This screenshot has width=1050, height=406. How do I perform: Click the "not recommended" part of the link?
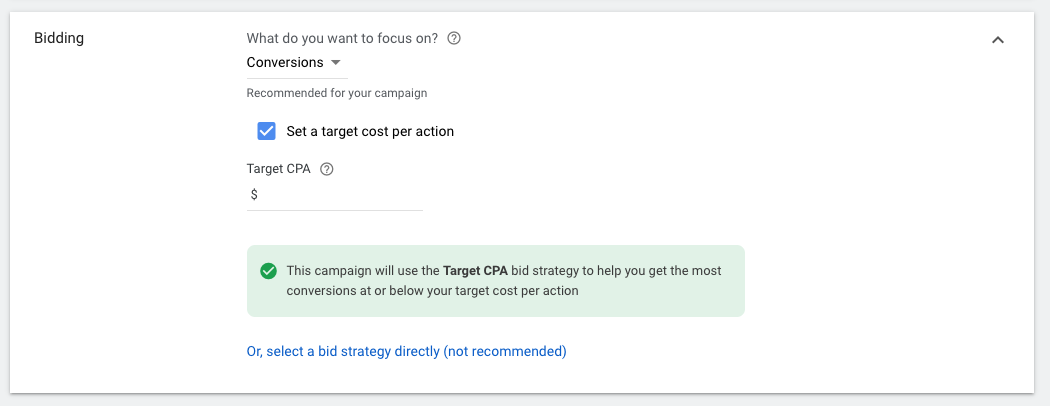coord(505,351)
